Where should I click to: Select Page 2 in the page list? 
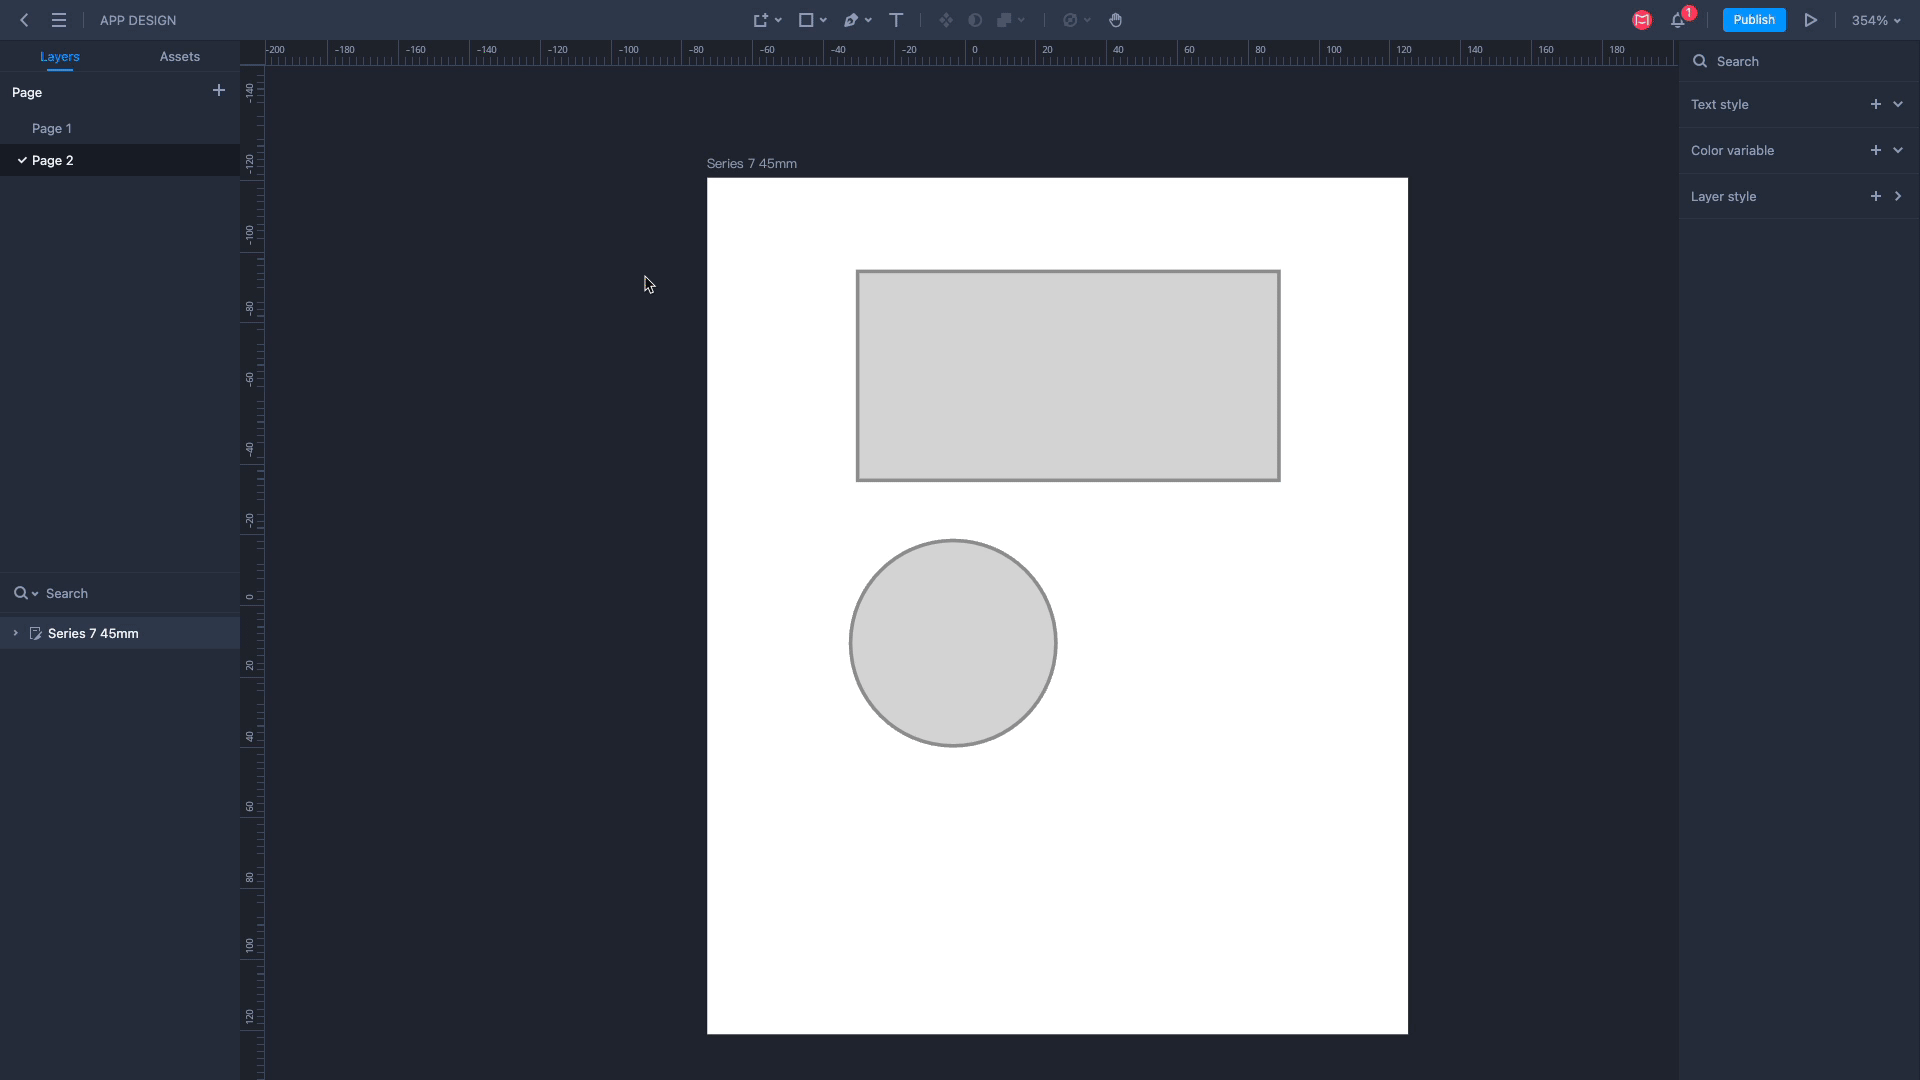coord(120,160)
